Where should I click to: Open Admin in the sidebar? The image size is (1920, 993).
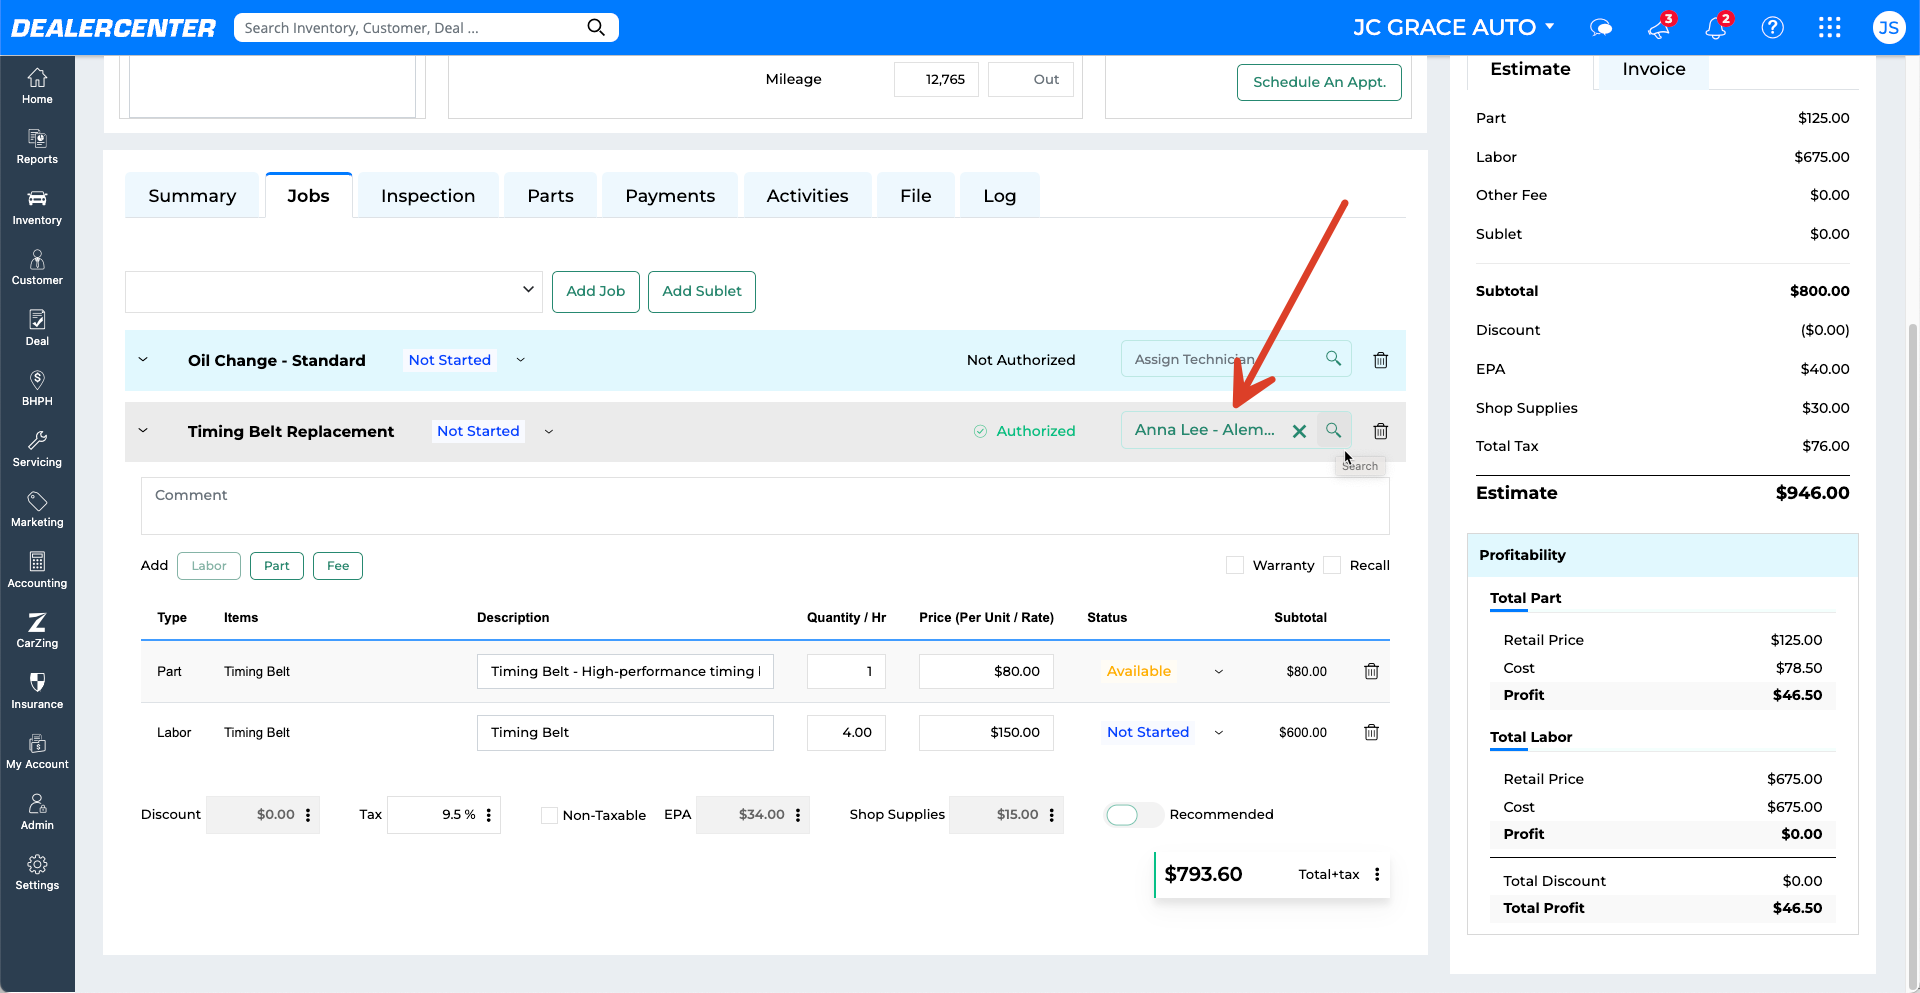[x=37, y=812]
